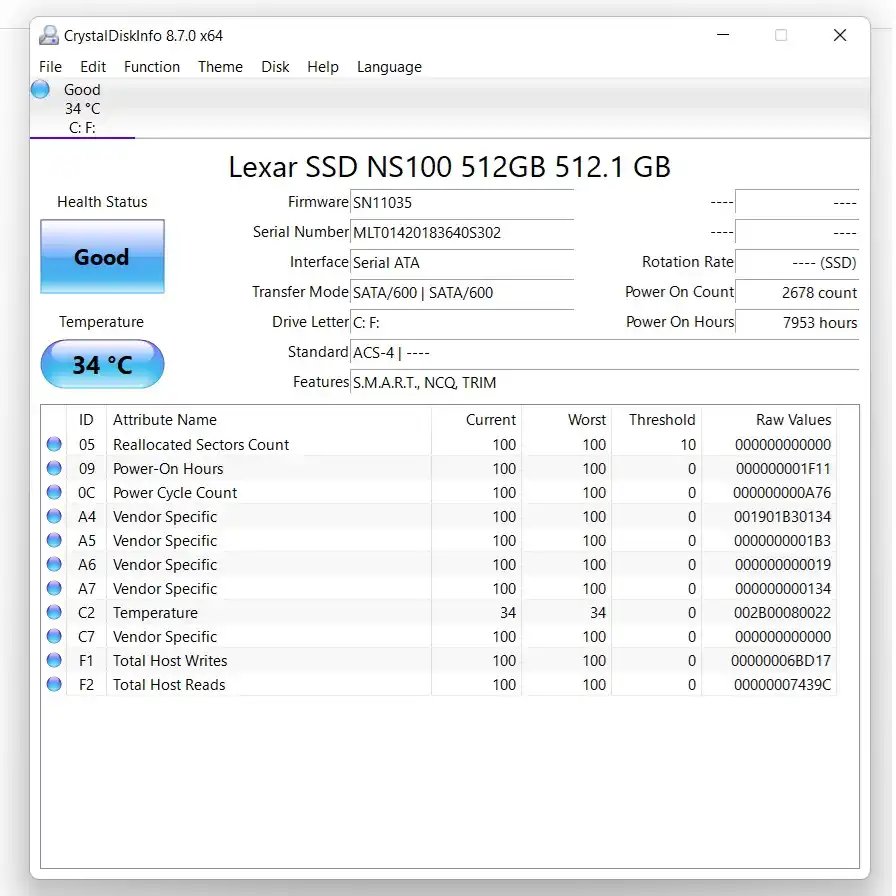Click the Standard field ACS-4
Viewport: 896px width, 896px height.
(x=605, y=353)
